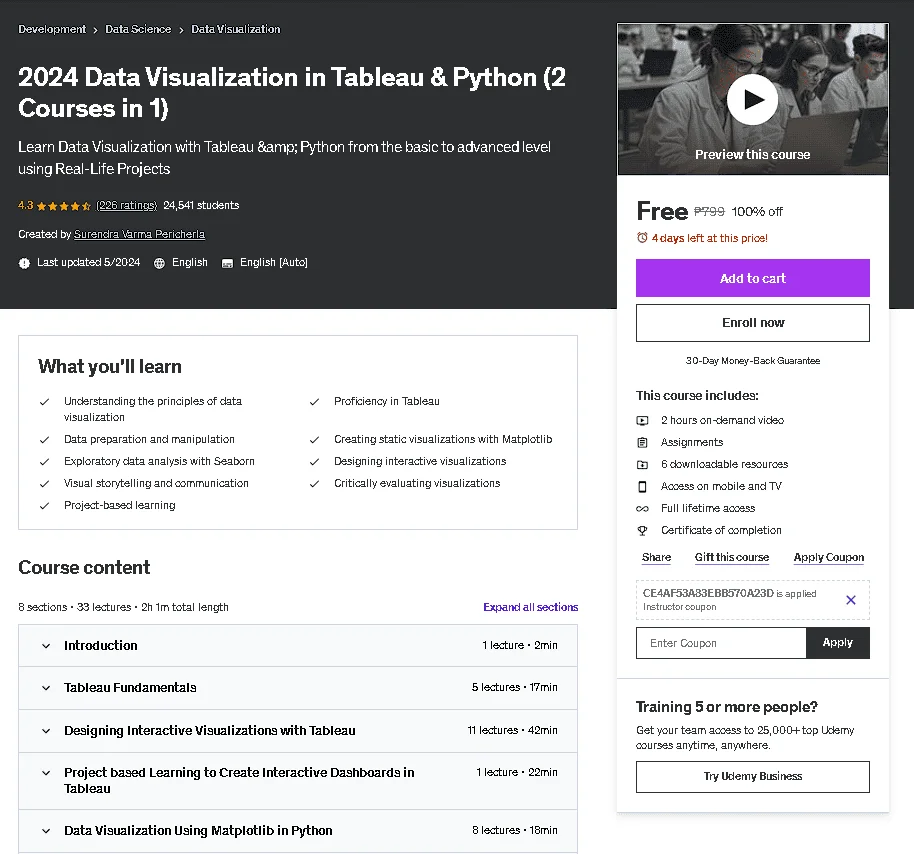Click checkmark beside Creating static visualizations with Matplotlib
Viewport: 914px width, 854px height.
[314, 440]
